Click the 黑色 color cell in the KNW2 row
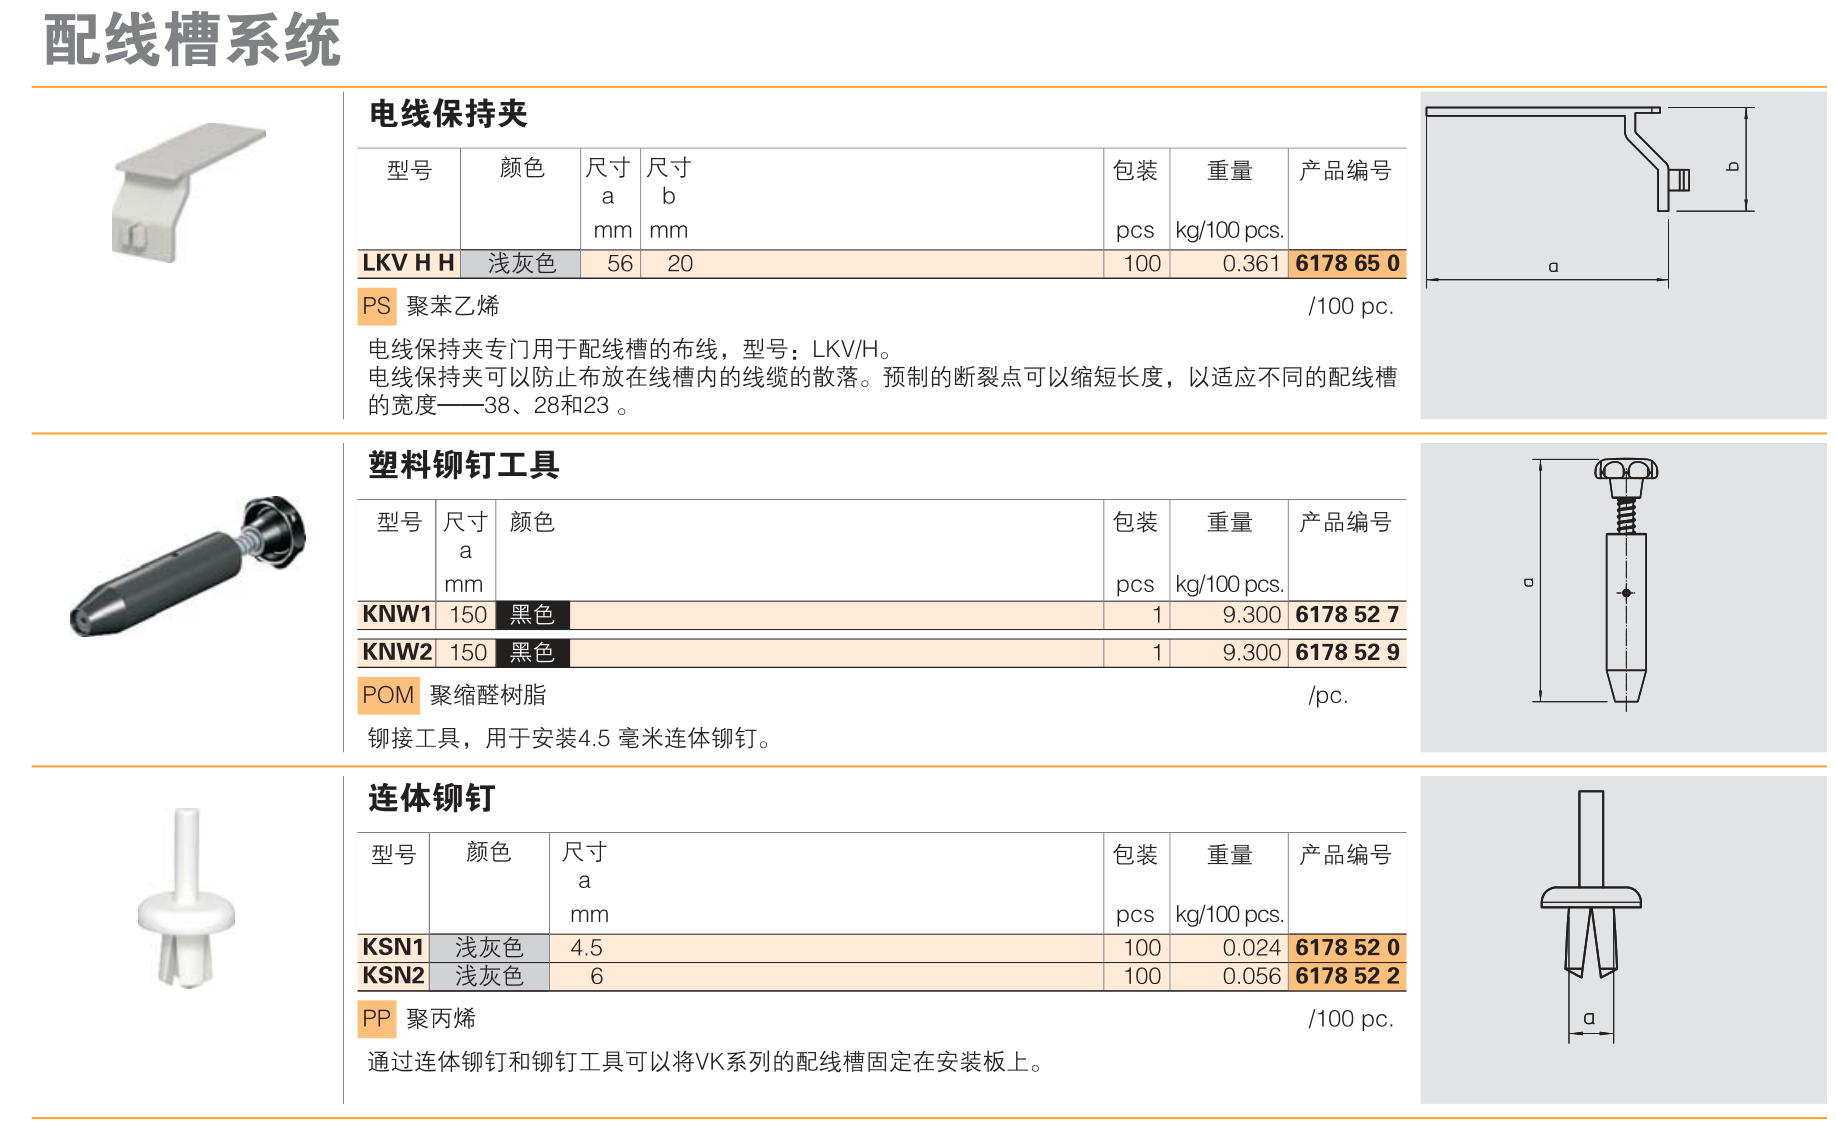This screenshot has height=1126, width=1836. [532, 653]
